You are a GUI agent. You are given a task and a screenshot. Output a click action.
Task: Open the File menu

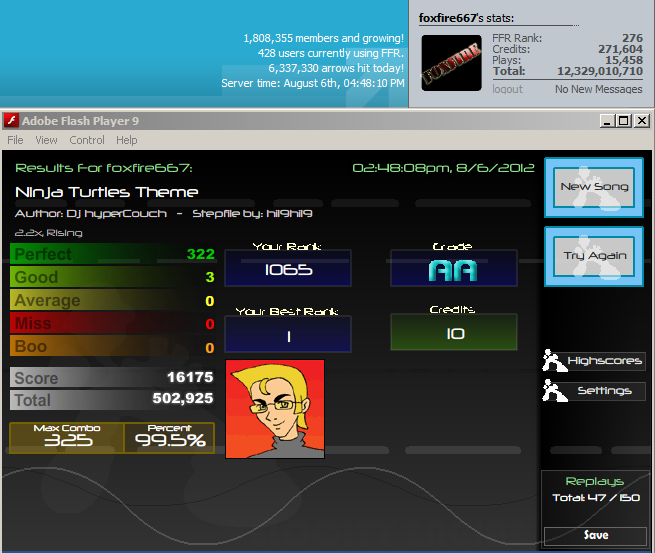15,140
